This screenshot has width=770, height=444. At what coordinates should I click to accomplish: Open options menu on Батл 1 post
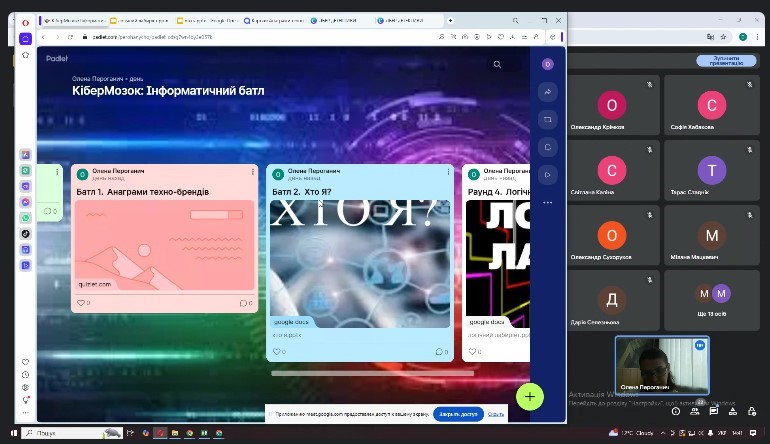click(252, 173)
